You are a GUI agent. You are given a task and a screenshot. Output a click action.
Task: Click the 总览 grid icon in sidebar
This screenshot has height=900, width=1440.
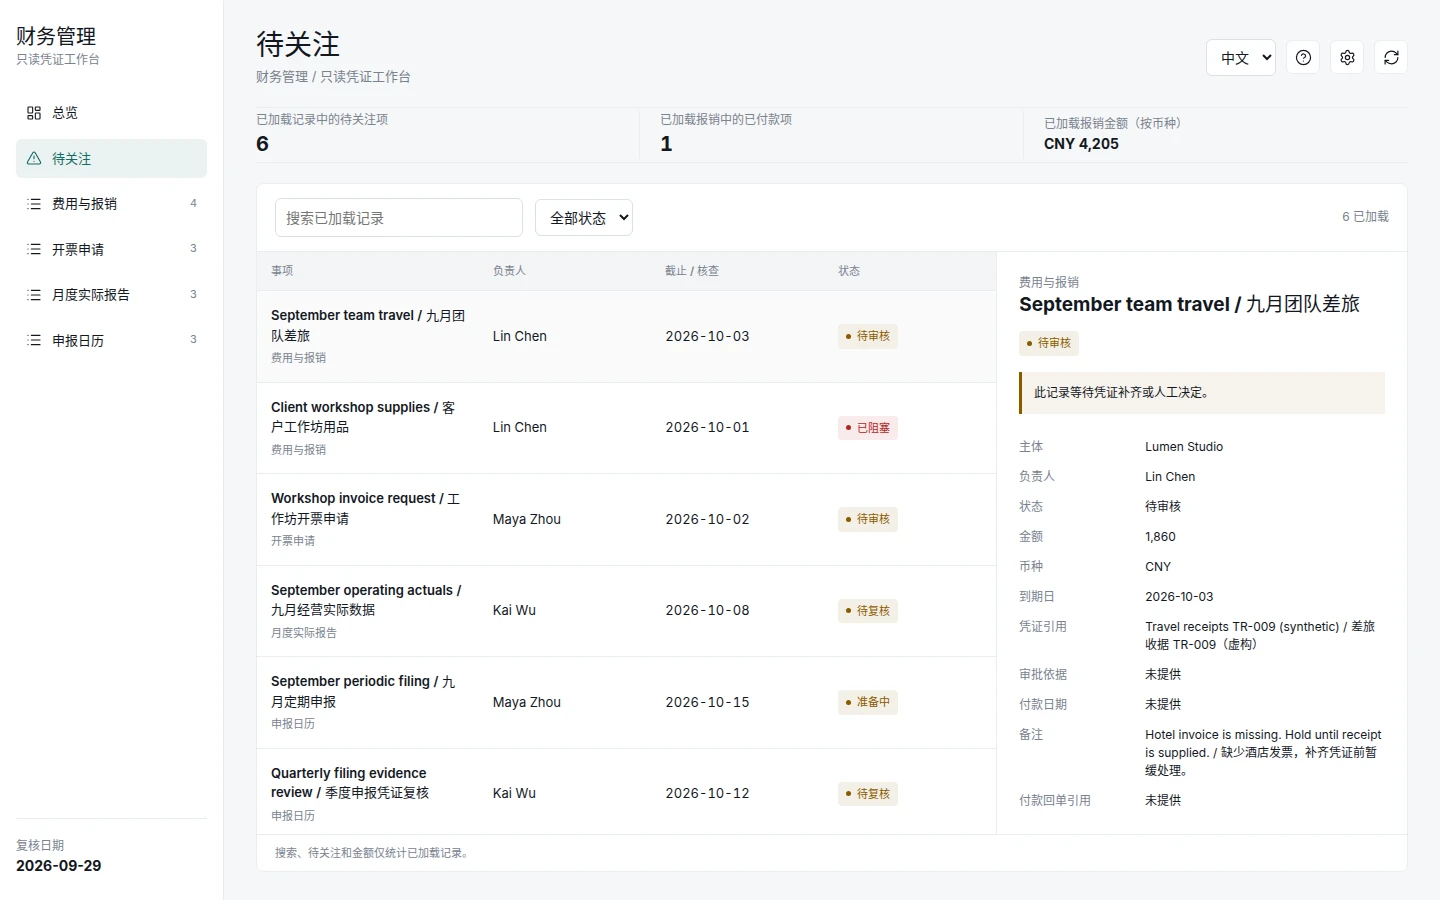pyautogui.click(x=34, y=113)
